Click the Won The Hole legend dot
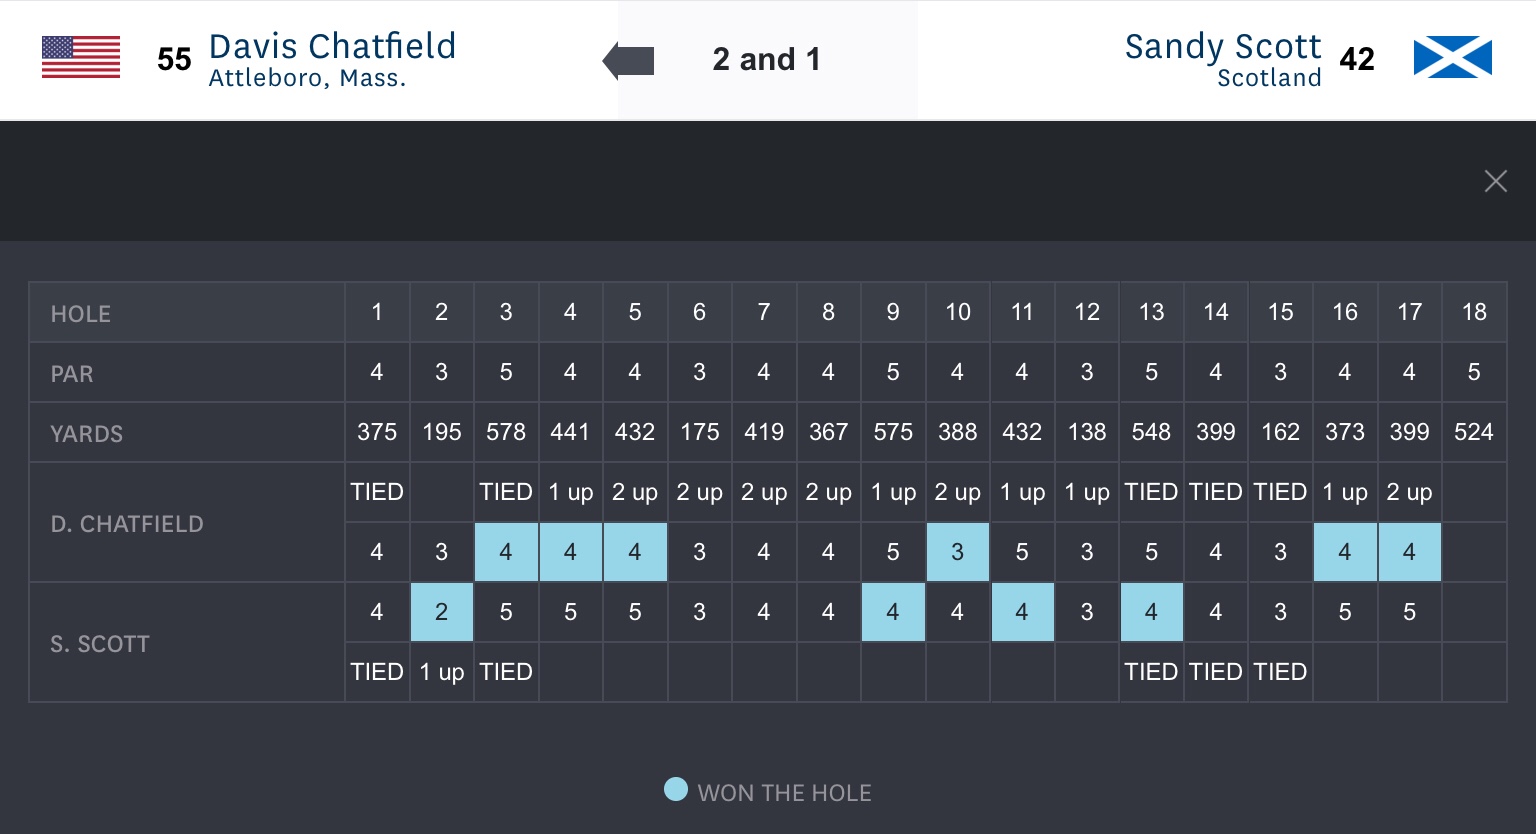Image resolution: width=1536 pixels, height=834 pixels. pos(676,790)
